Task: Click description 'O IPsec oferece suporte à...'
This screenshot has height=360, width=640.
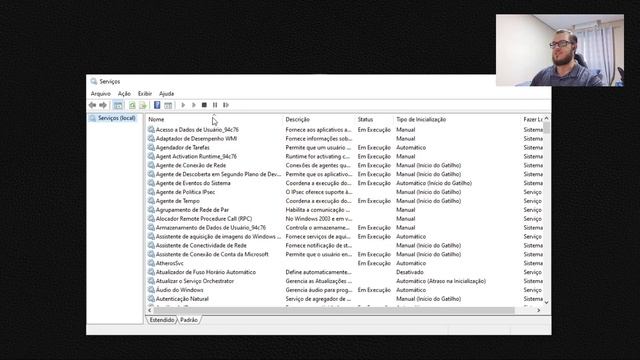Action: pos(319,192)
